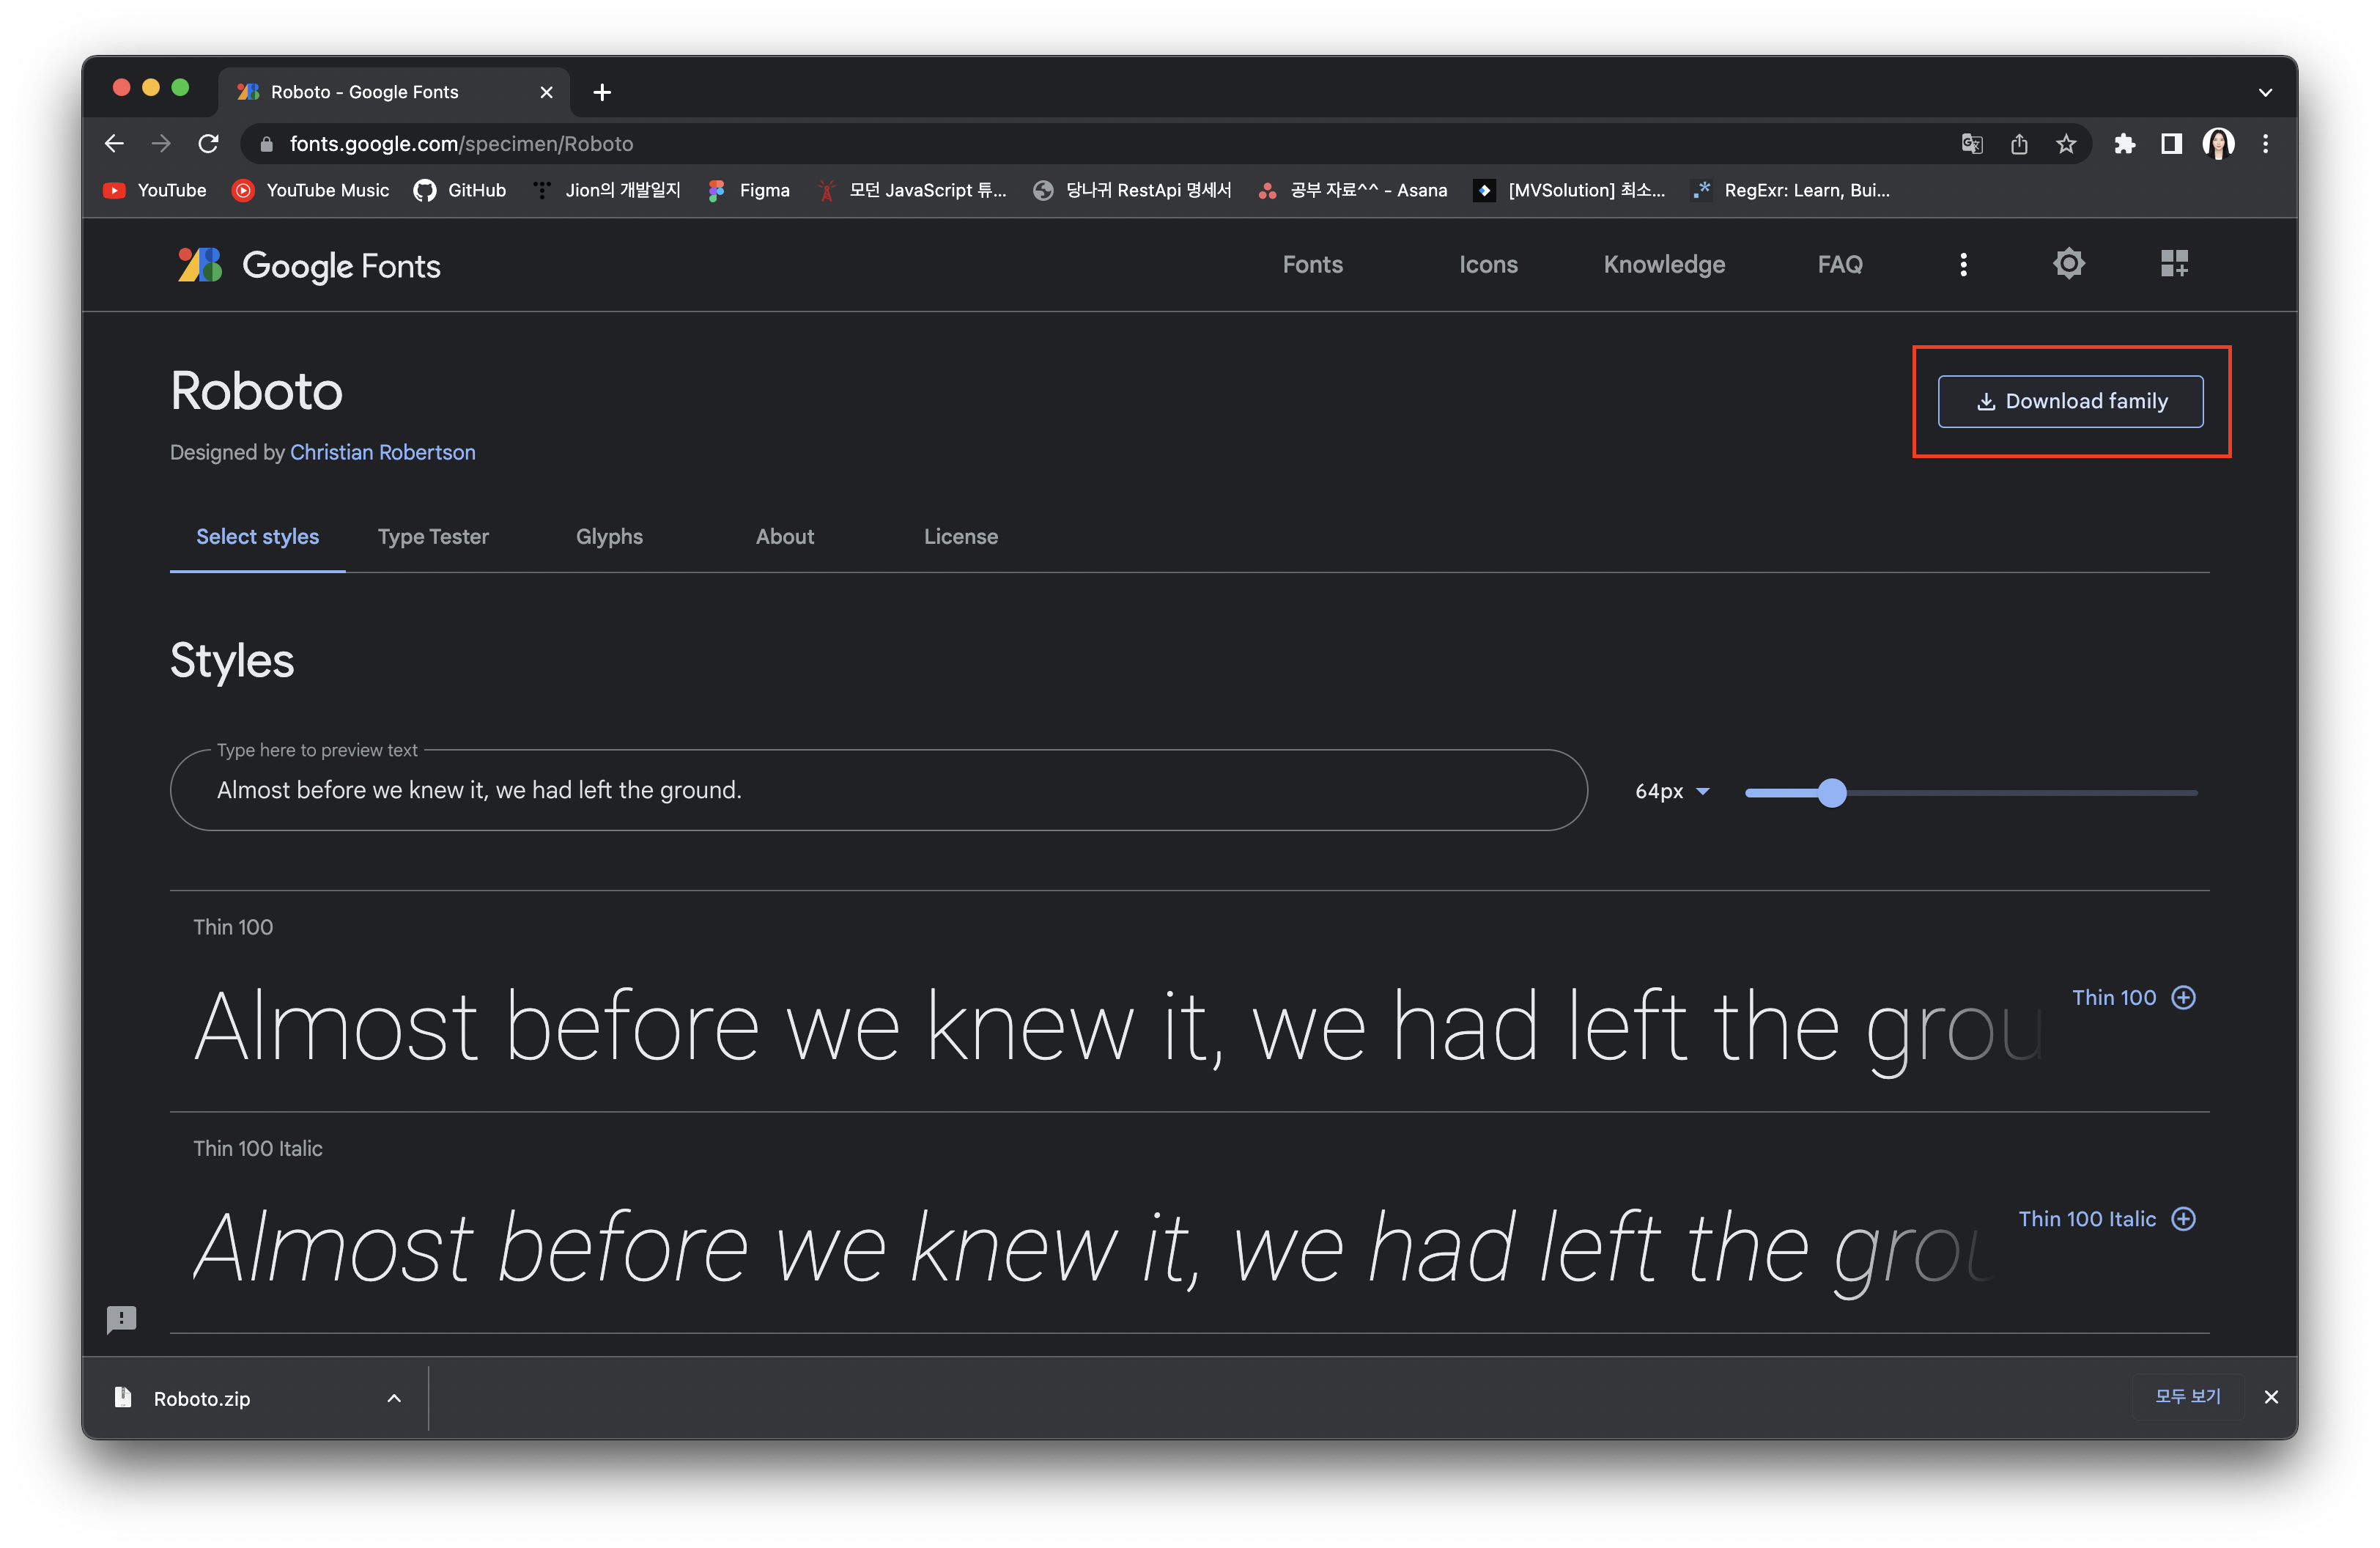
Task: Click the Google Translate icon in address bar
Action: pyautogui.click(x=1971, y=144)
